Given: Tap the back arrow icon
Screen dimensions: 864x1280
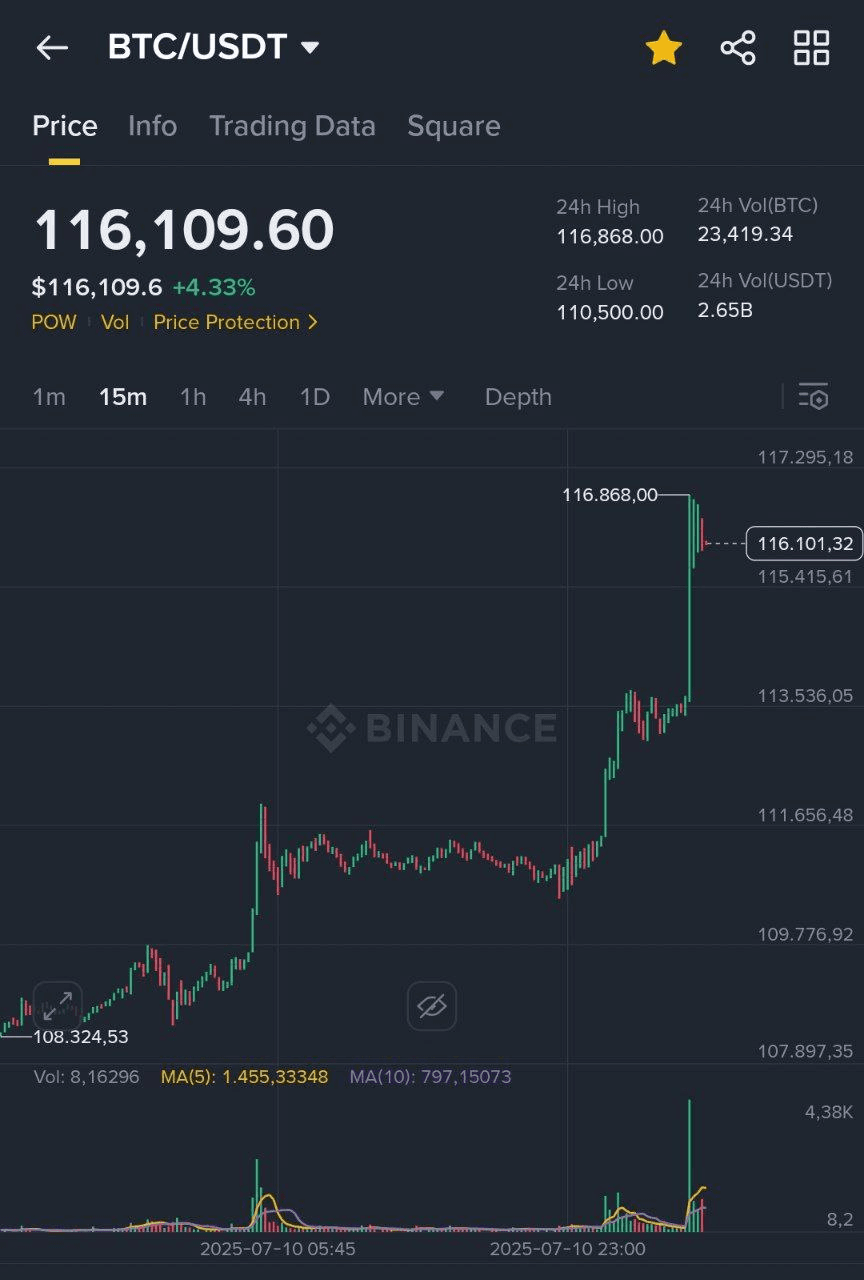Looking at the screenshot, I should (51, 47).
